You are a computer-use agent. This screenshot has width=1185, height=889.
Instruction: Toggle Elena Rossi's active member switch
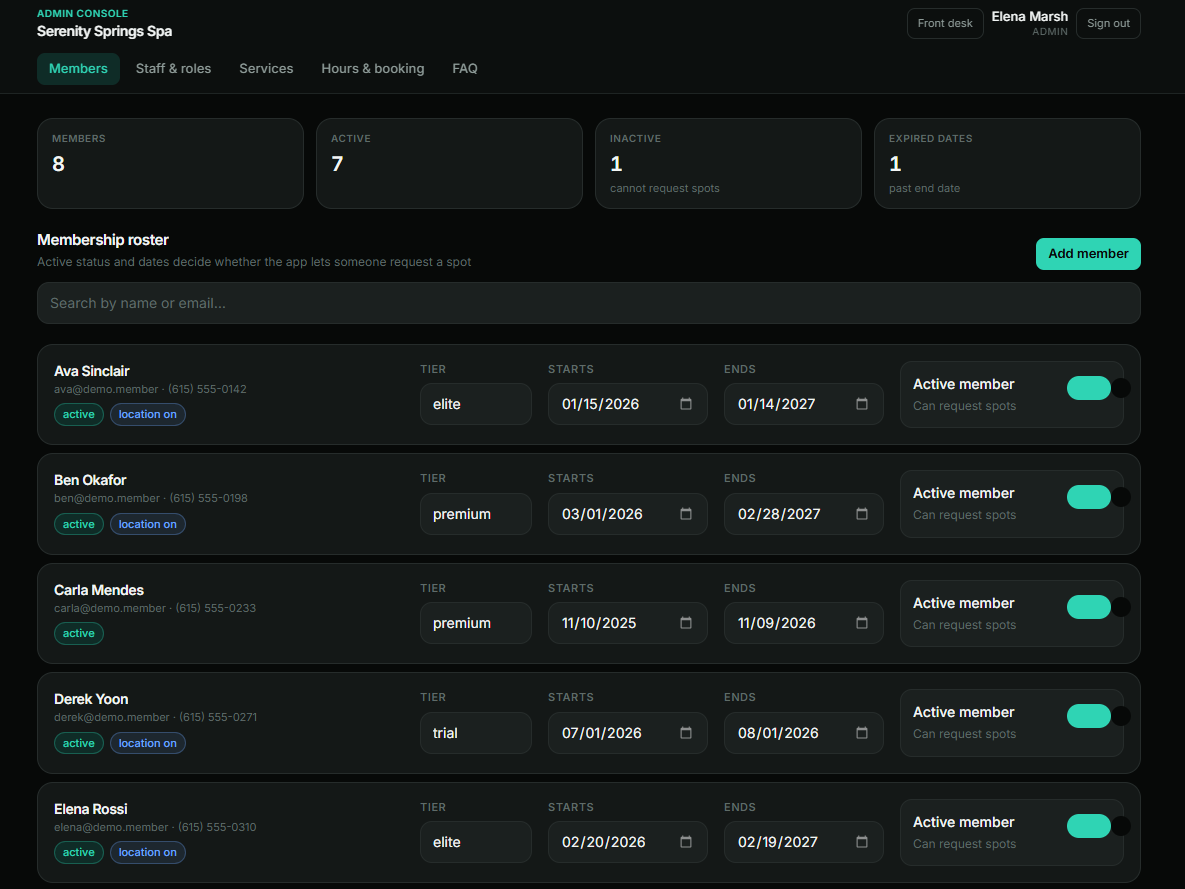(x=1089, y=826)
